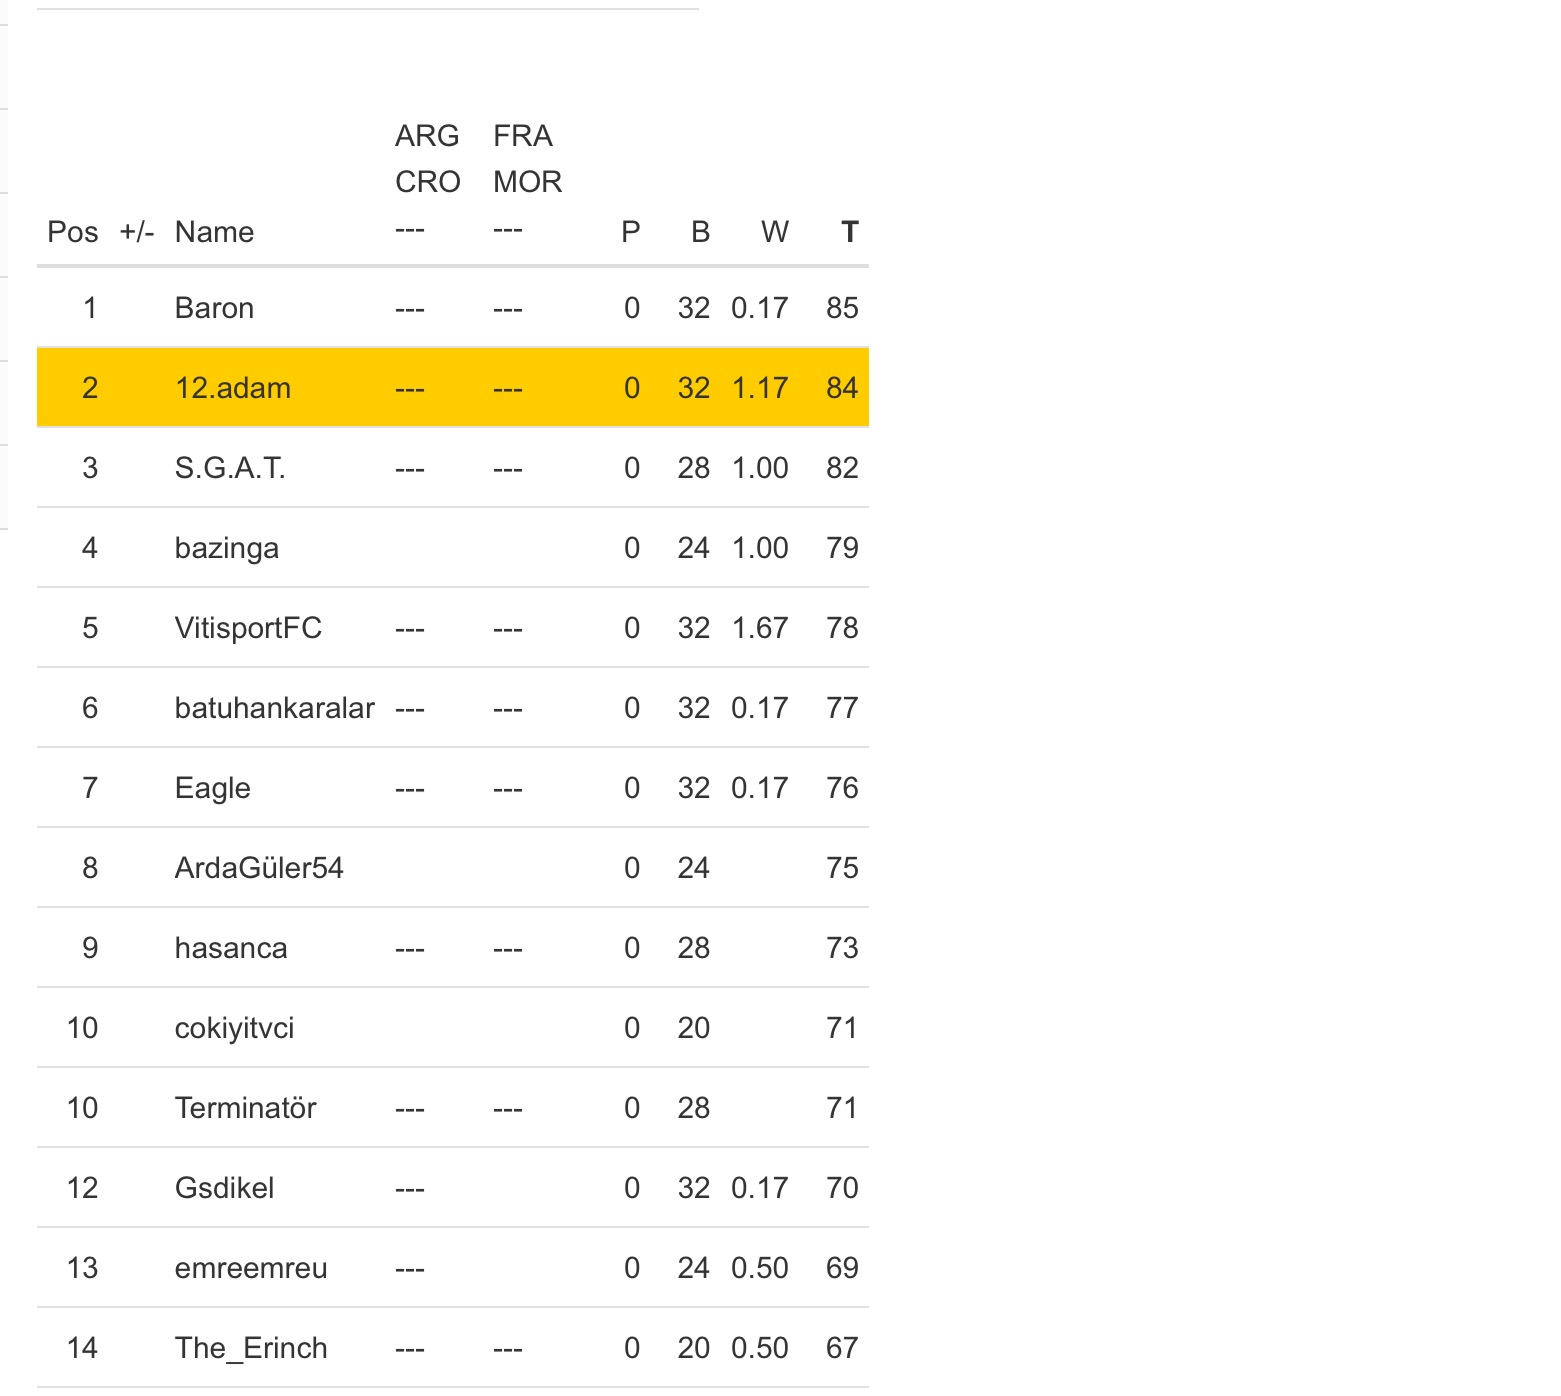This screenshot has width=1561, height=1396.
Task: Click emreemreu player name
Action: pyautogui.click(x=251, y=1268)
